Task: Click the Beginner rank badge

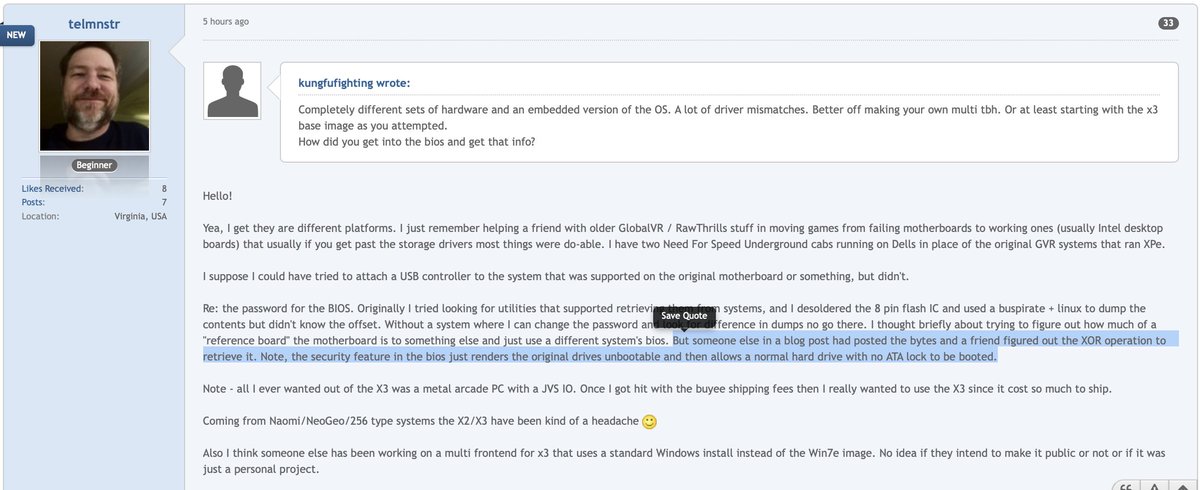Action: click(94, 165)
